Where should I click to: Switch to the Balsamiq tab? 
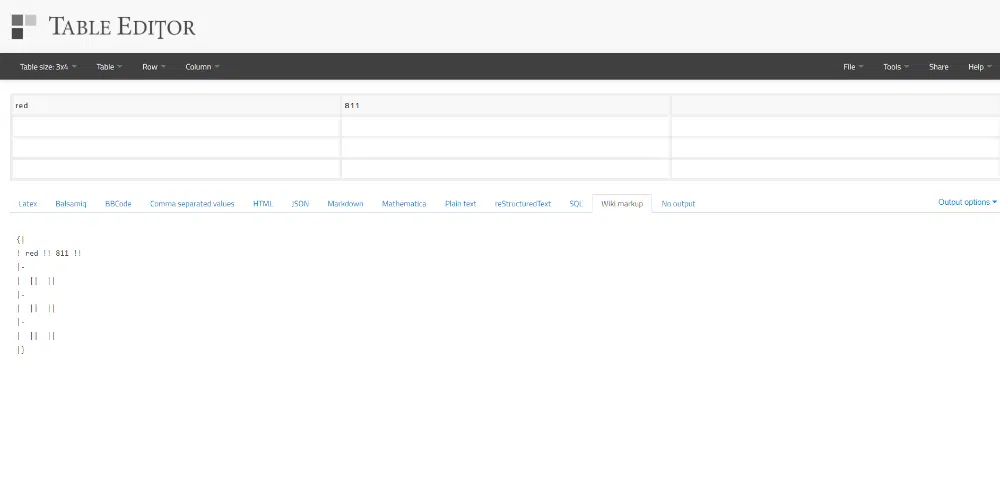click(x=71, y=203)
